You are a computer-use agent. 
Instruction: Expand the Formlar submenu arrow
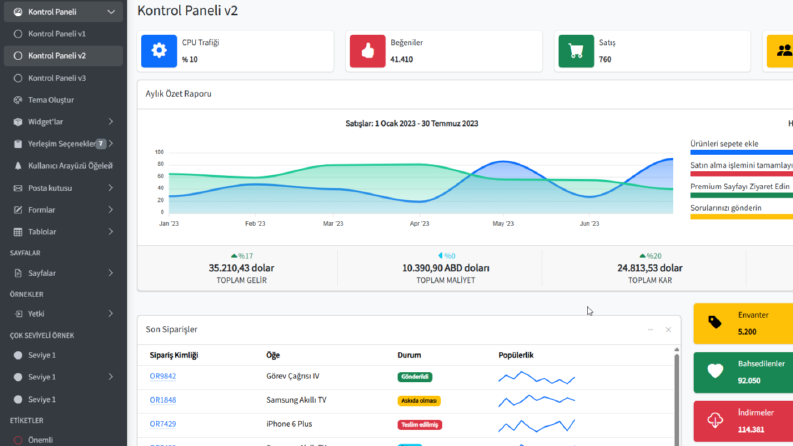click(111, 210)
